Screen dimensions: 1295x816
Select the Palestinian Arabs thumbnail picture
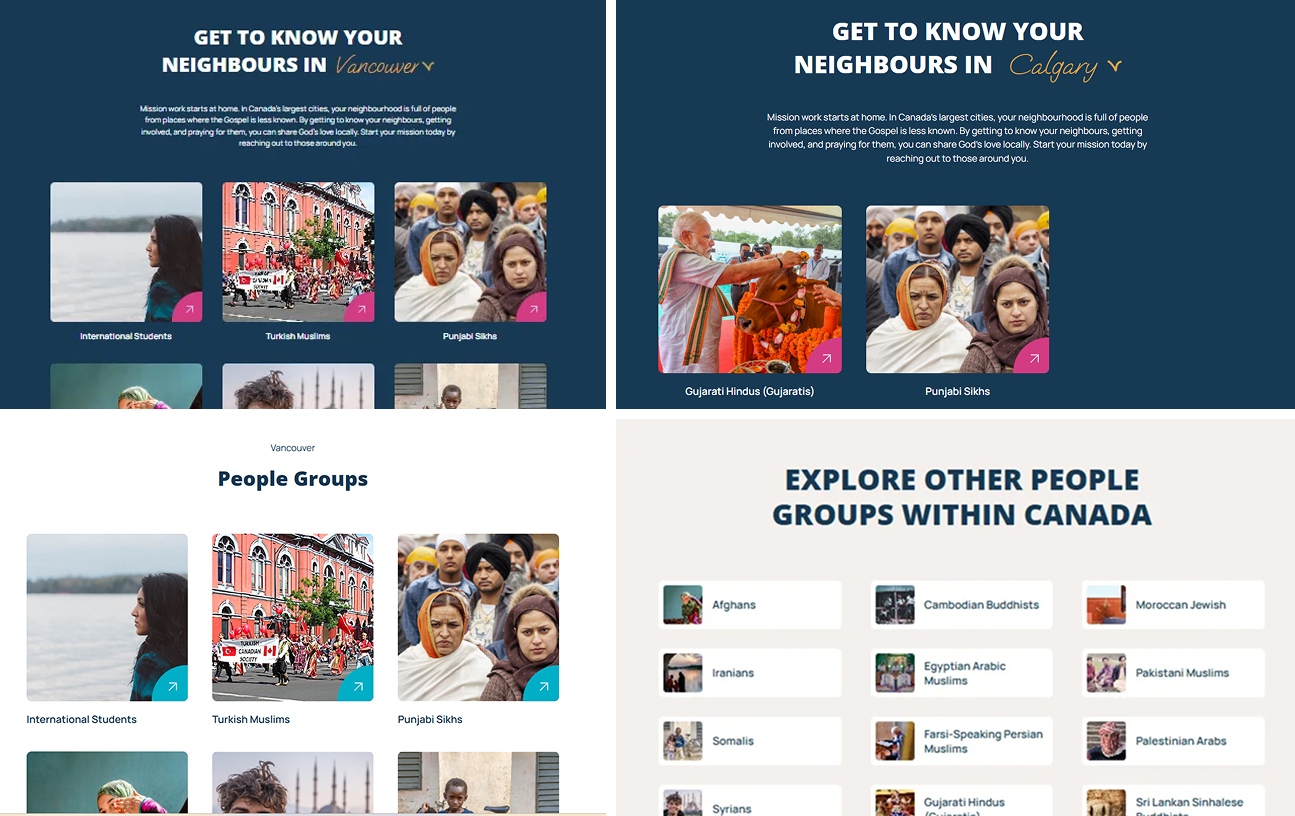[x=1105, y=740]
